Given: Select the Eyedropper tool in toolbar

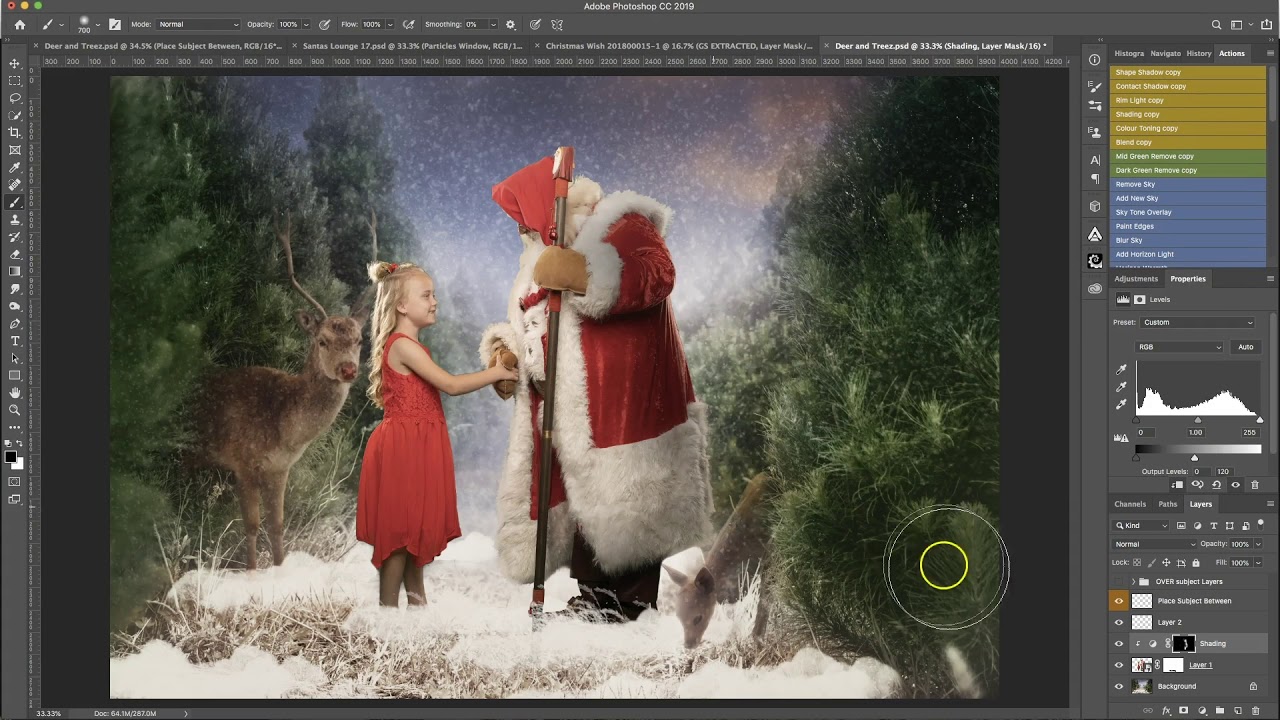Looking at the screenshot, I should click(15, 167).
